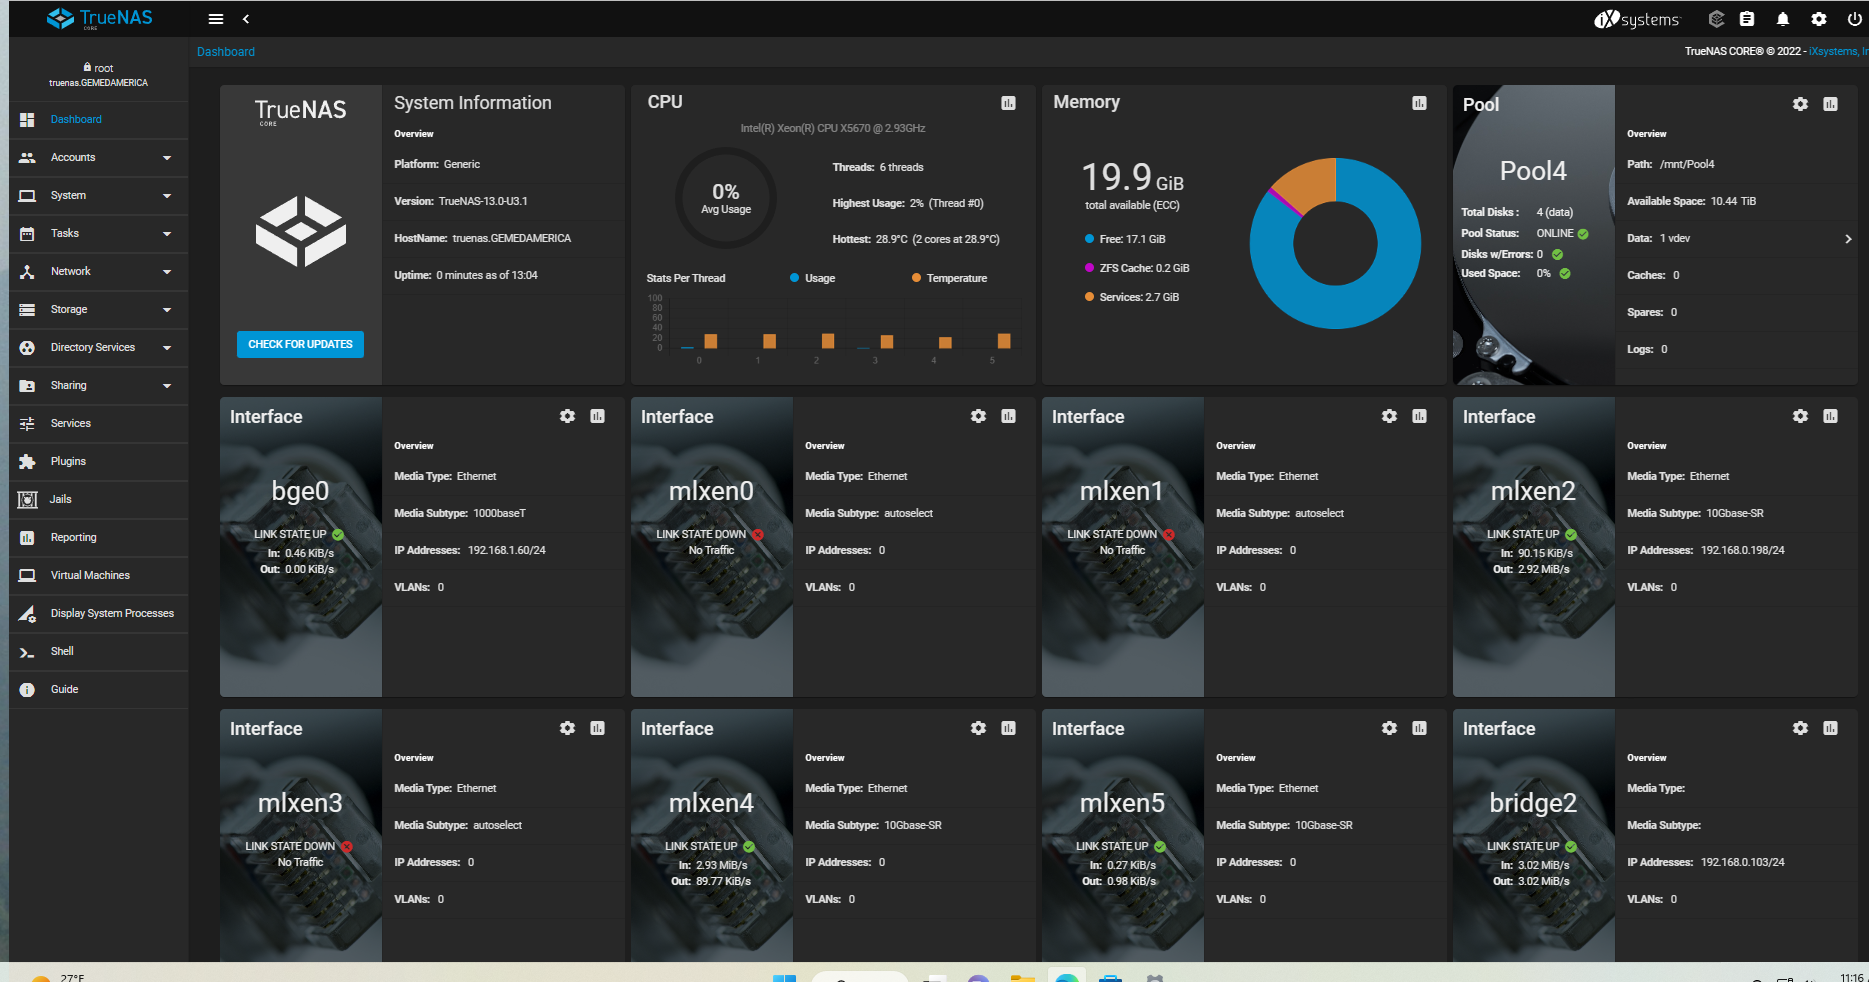The width and height of the screenshot is (1869, 982).
Task: Click bridge2 IP address 192.168.0.103/24
Action: pyautogui.click(x=1743, y=863)
